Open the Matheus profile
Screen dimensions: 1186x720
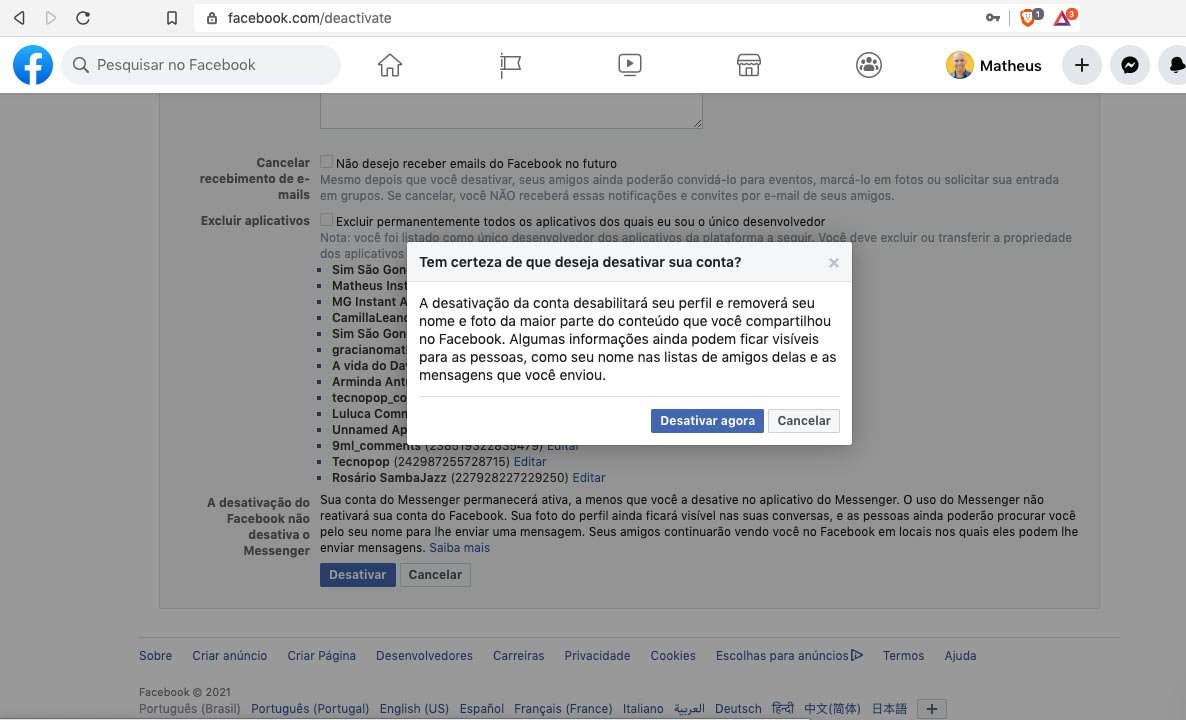993,65
